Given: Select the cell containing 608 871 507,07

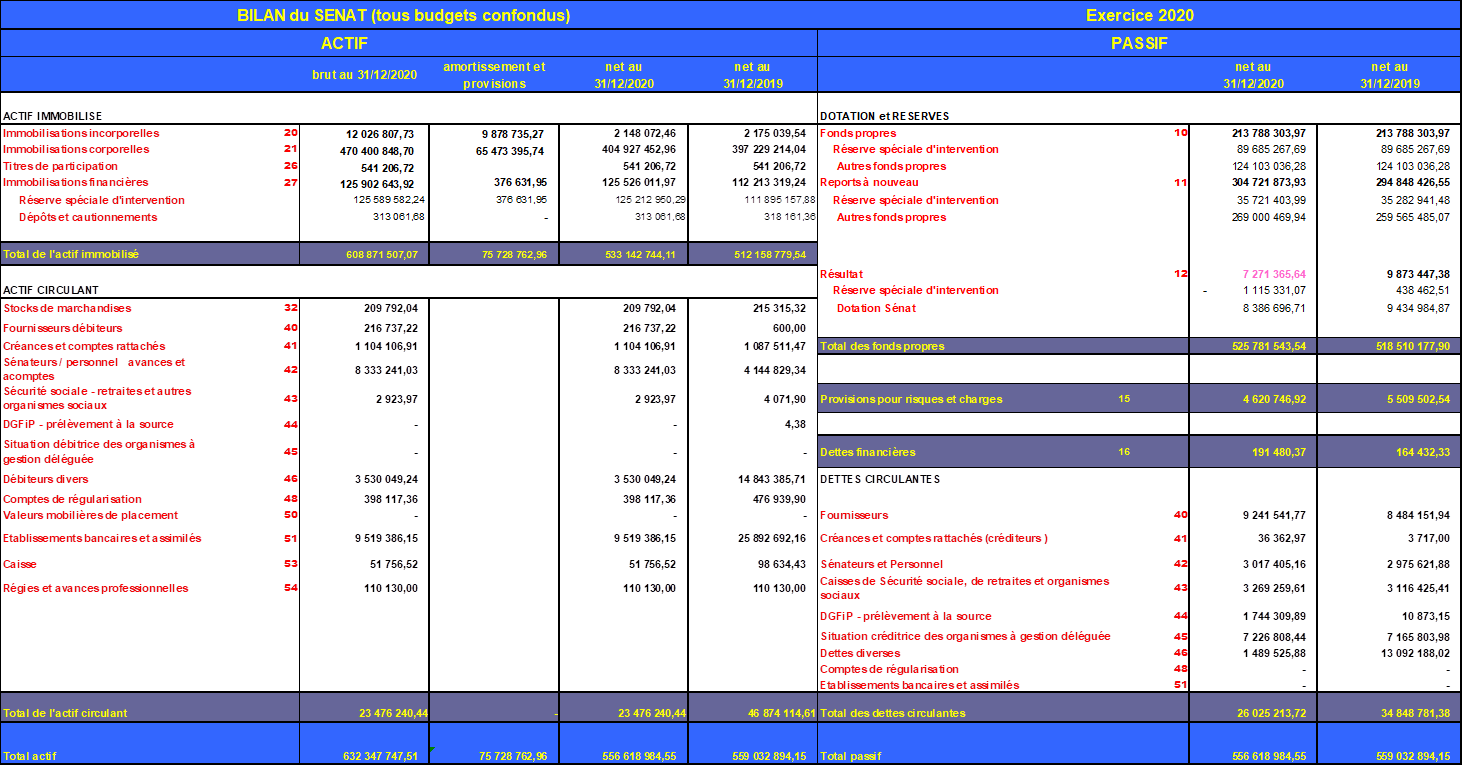Looking at the screenshot, I should tap(380, 255).
